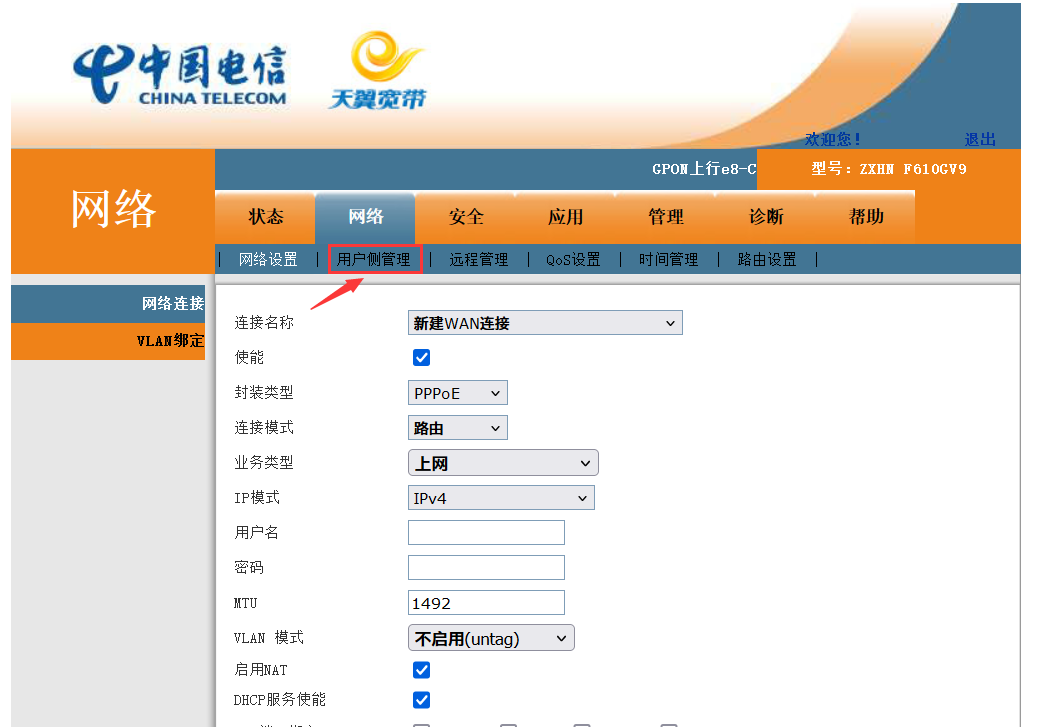Click the 型号: ZXHN F610GV9 text
Viewport: 1052px width, 727px height.
[888, 169]
